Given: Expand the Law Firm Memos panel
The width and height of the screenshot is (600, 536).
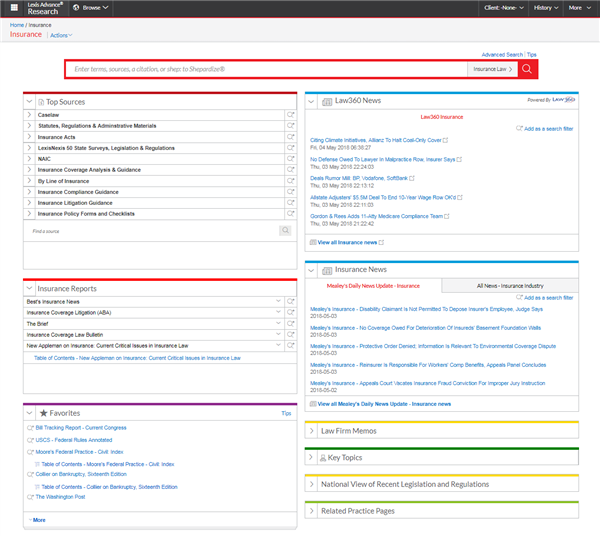Looking at the screenshot, I should point(311,431).
